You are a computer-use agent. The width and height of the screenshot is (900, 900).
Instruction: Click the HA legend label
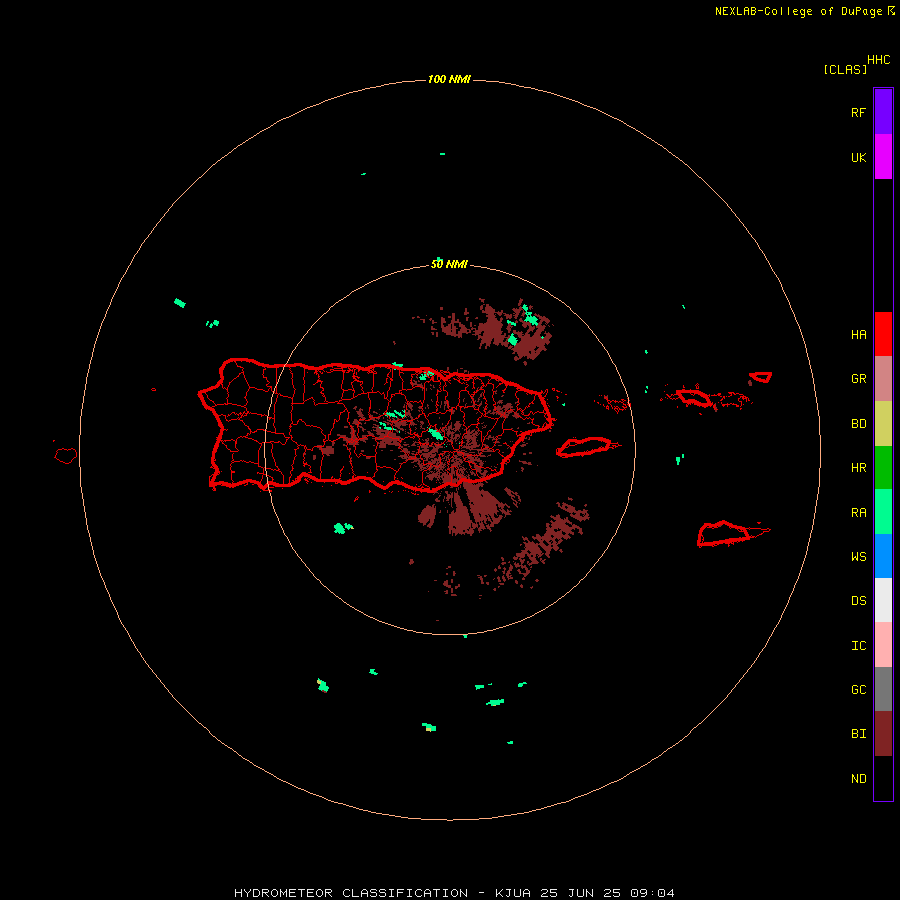tap(858, 335)
